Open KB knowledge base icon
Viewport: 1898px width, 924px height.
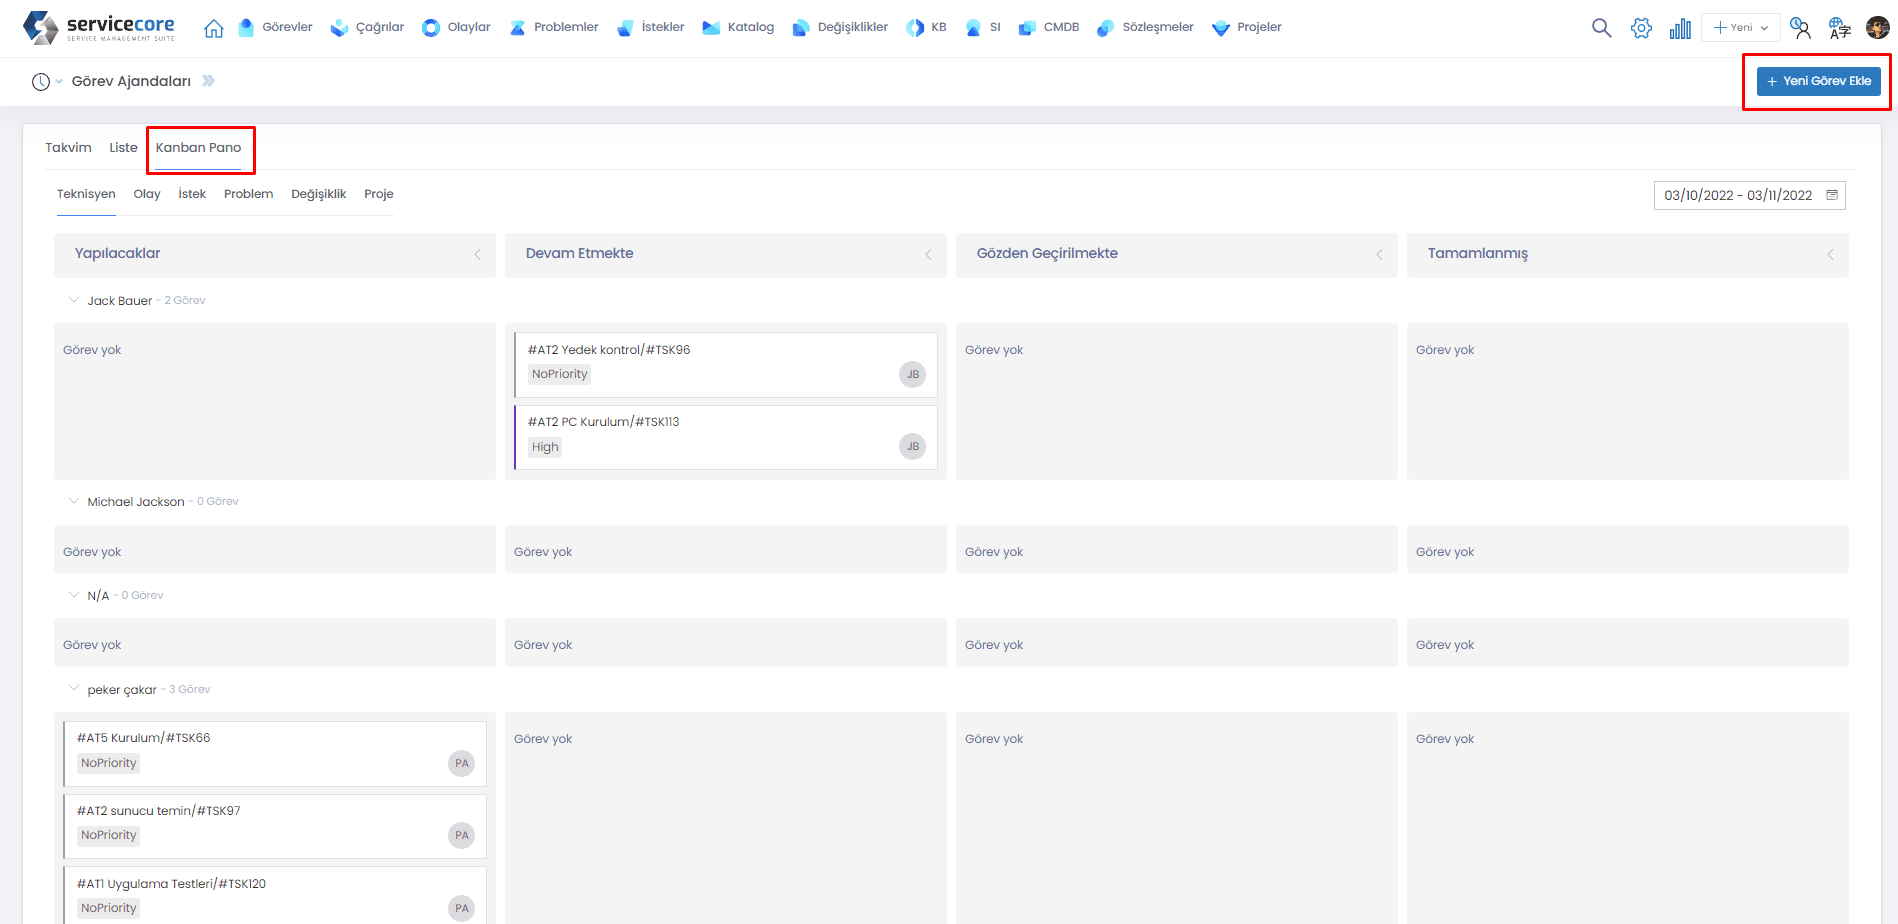pos(915,28)
